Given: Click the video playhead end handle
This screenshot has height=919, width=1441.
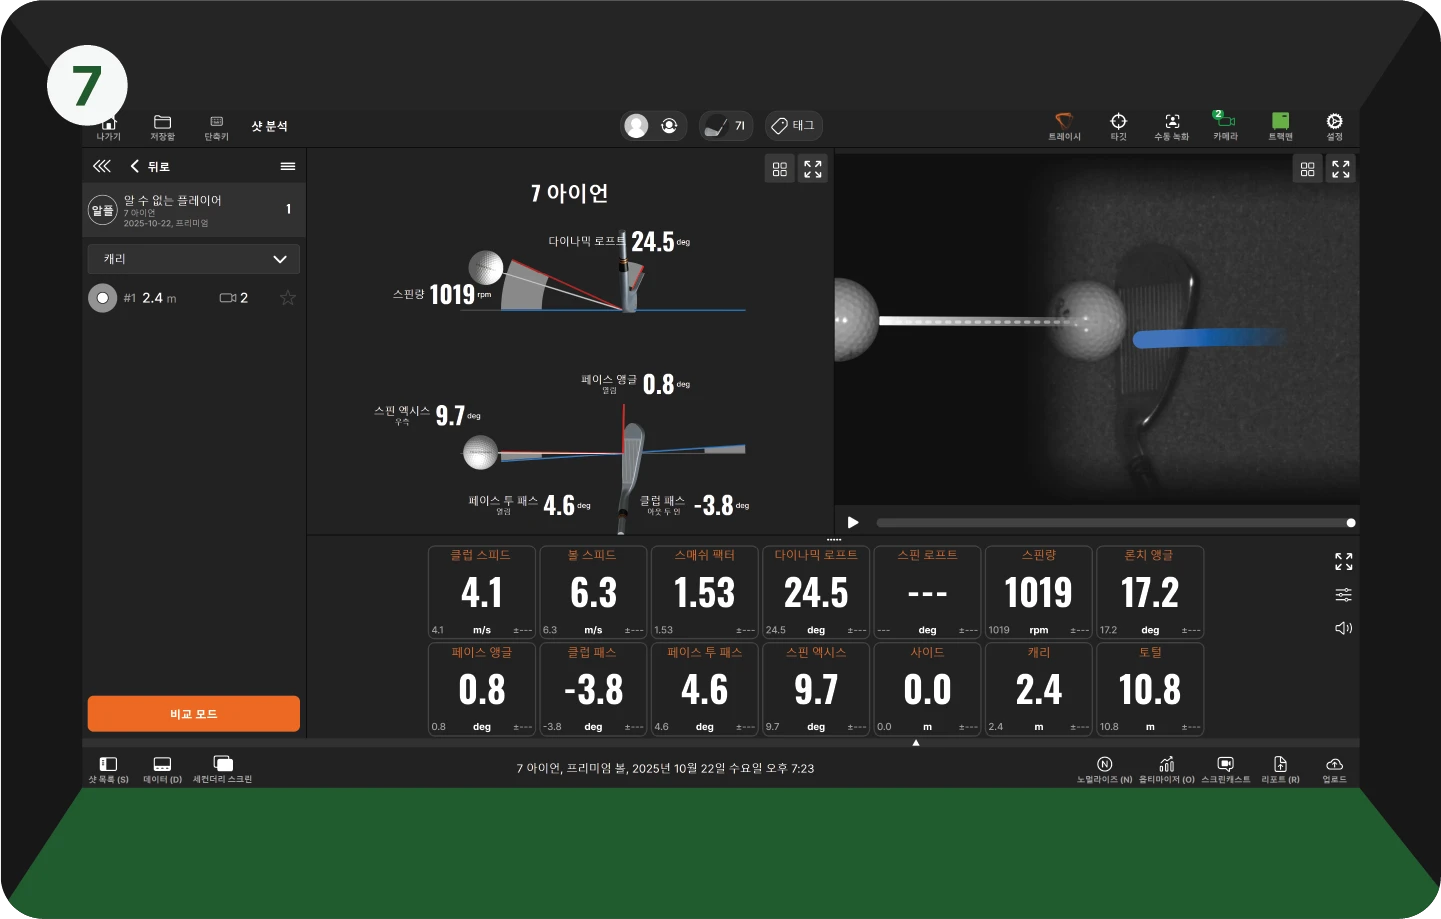Looking at the screenshot, I should point(1351,523).
